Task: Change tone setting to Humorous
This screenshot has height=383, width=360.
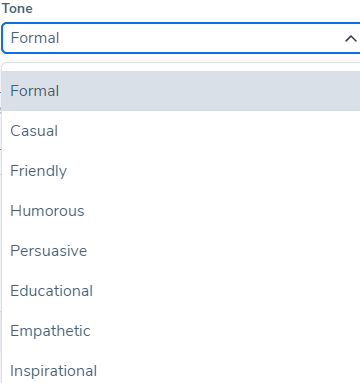Action: (181, 211)
